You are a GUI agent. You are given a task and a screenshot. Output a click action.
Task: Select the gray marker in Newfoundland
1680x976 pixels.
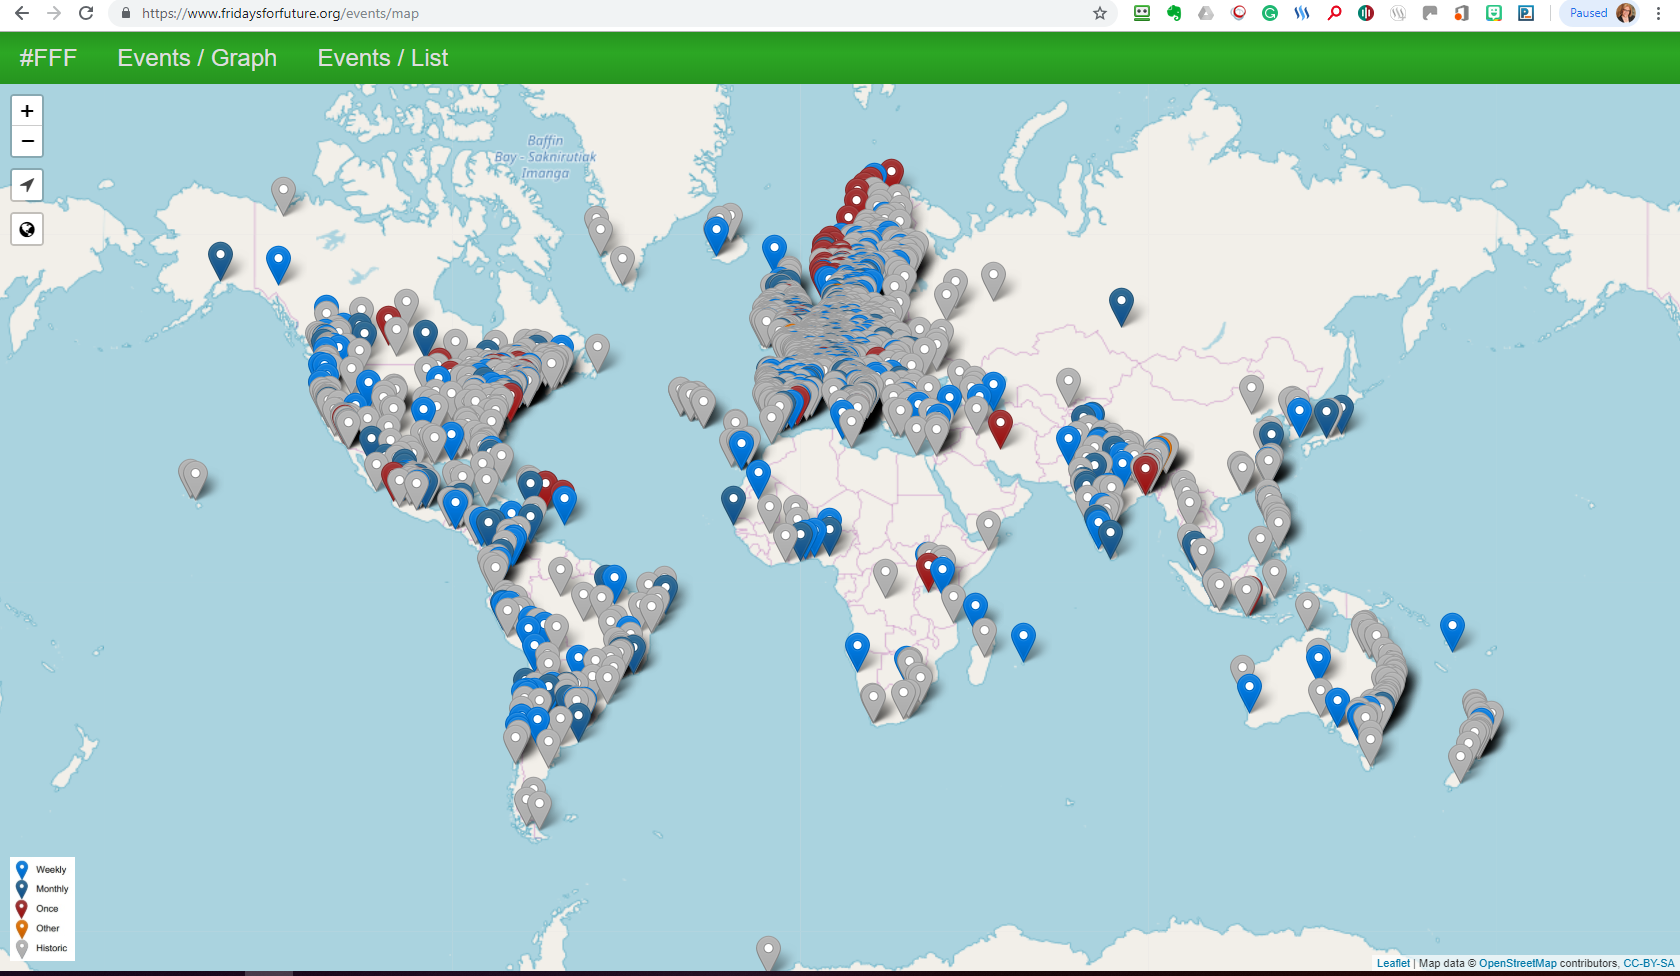(x=597, y=353)
